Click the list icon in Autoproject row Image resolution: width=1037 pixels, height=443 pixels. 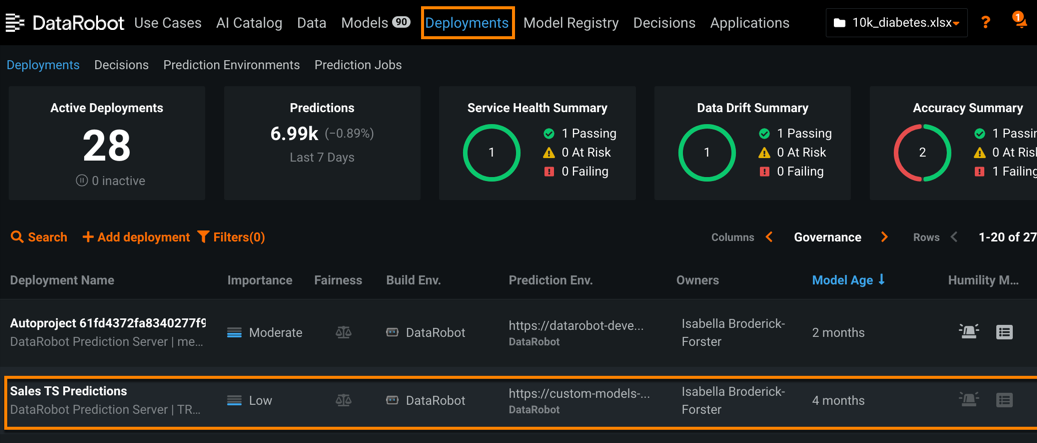[1004, 332]
